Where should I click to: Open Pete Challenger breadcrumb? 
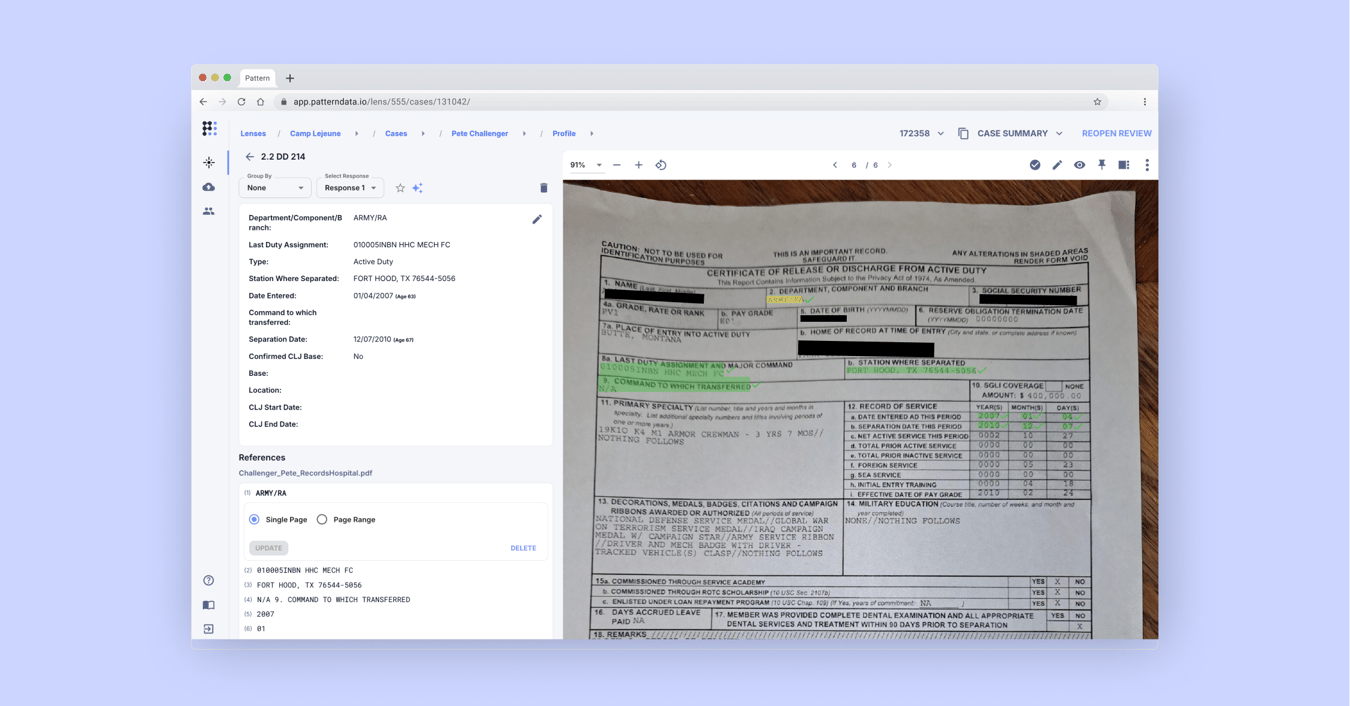[480, 133]
